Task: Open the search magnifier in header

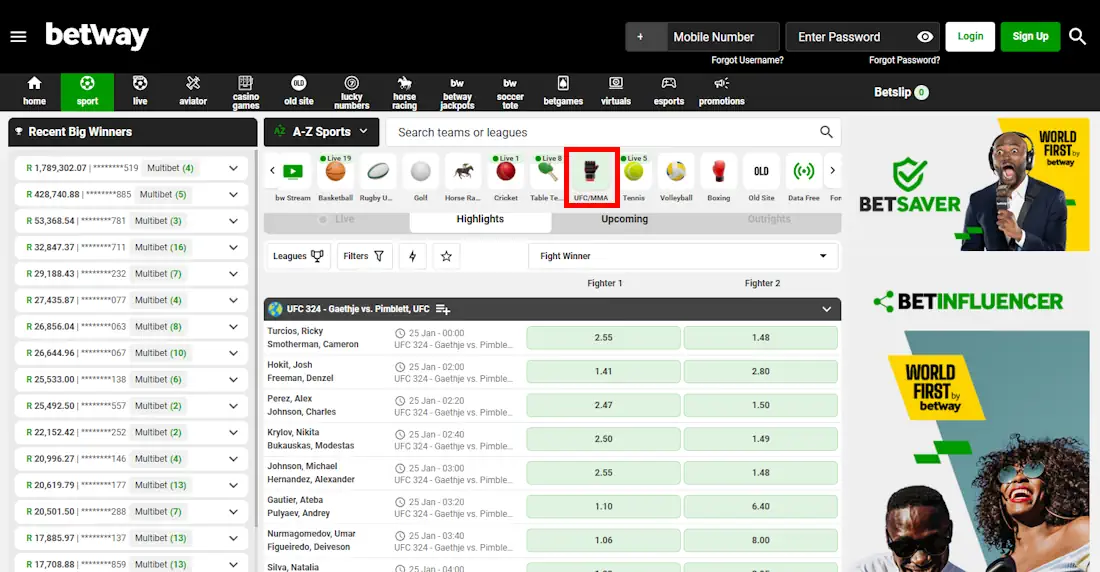Action: (1078, 36)
